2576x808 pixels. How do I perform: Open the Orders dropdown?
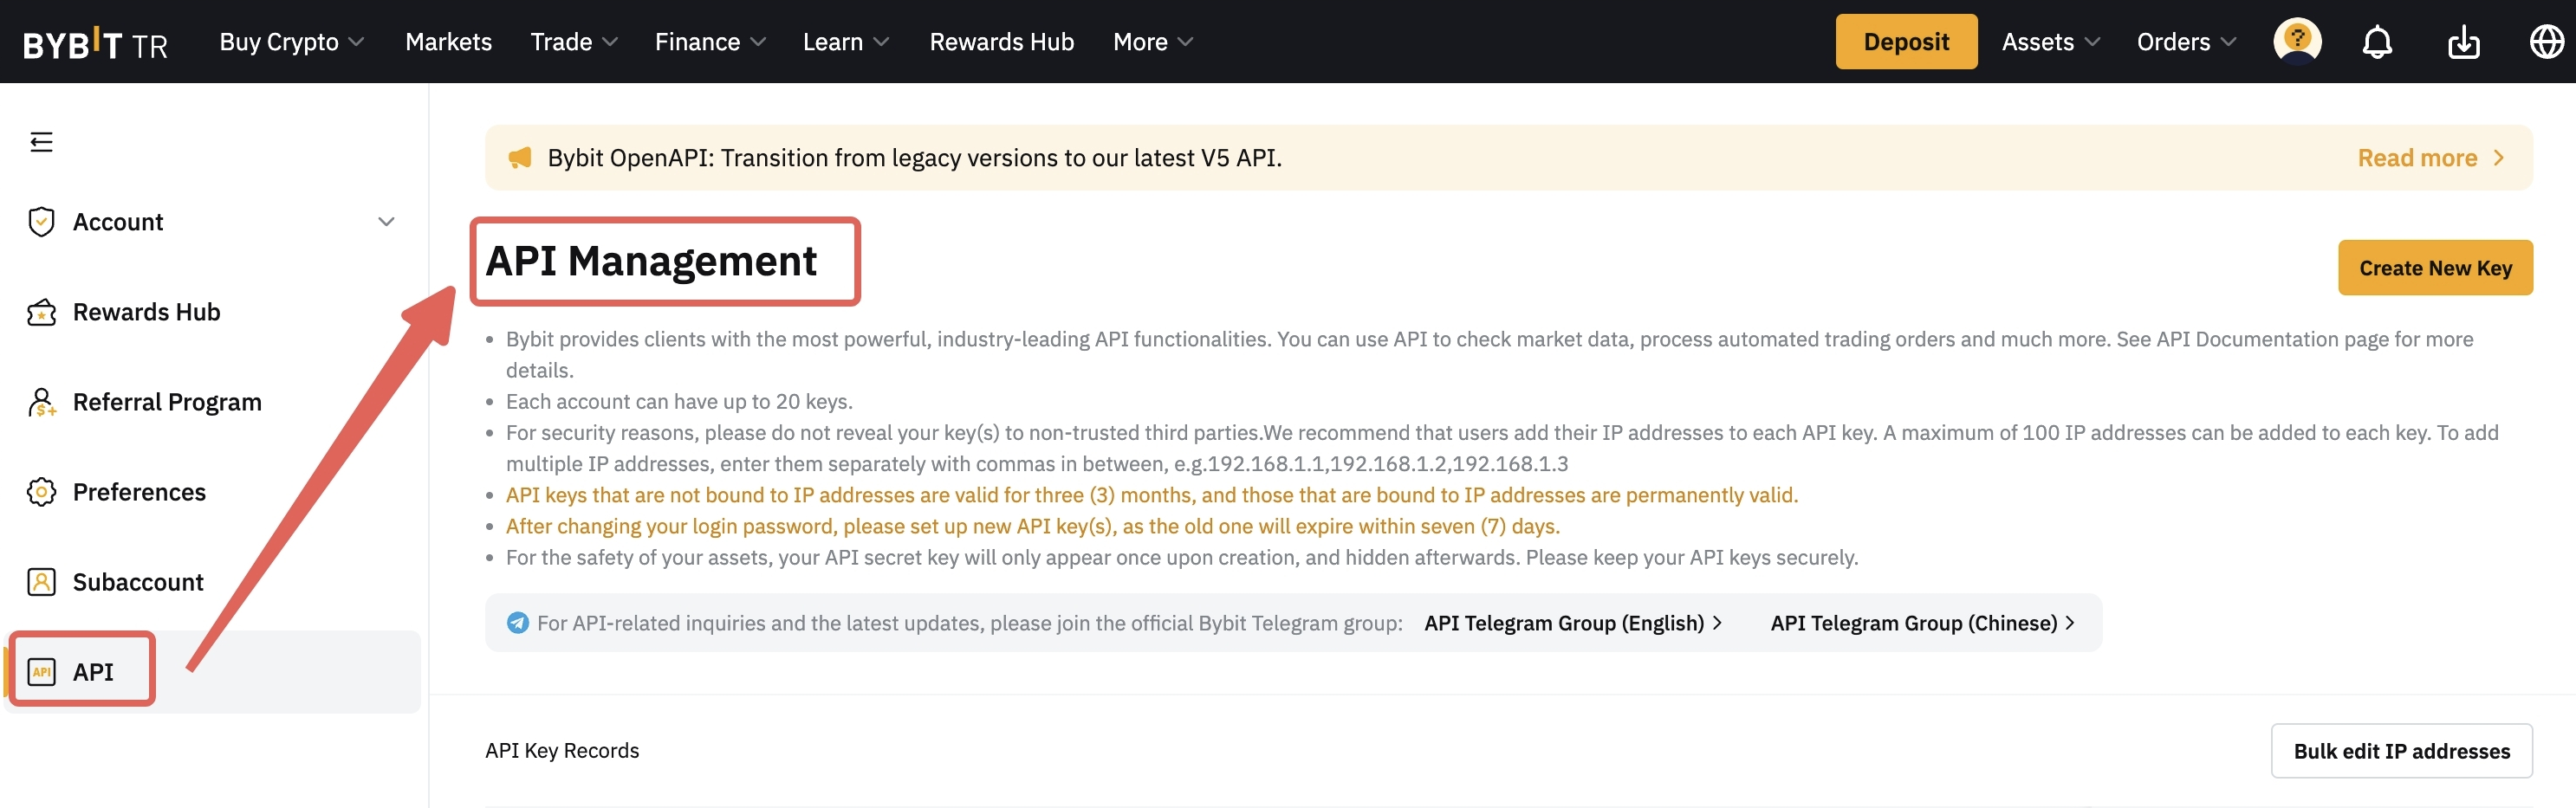(x=2185, y=42)
